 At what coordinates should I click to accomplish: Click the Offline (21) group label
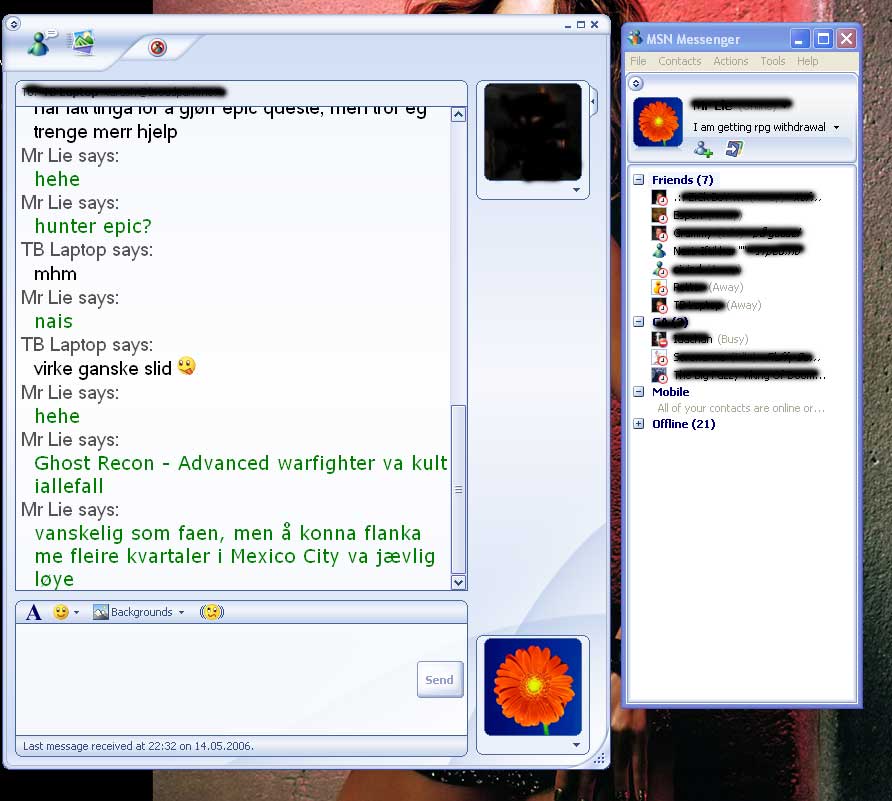(x=684, y=424)
